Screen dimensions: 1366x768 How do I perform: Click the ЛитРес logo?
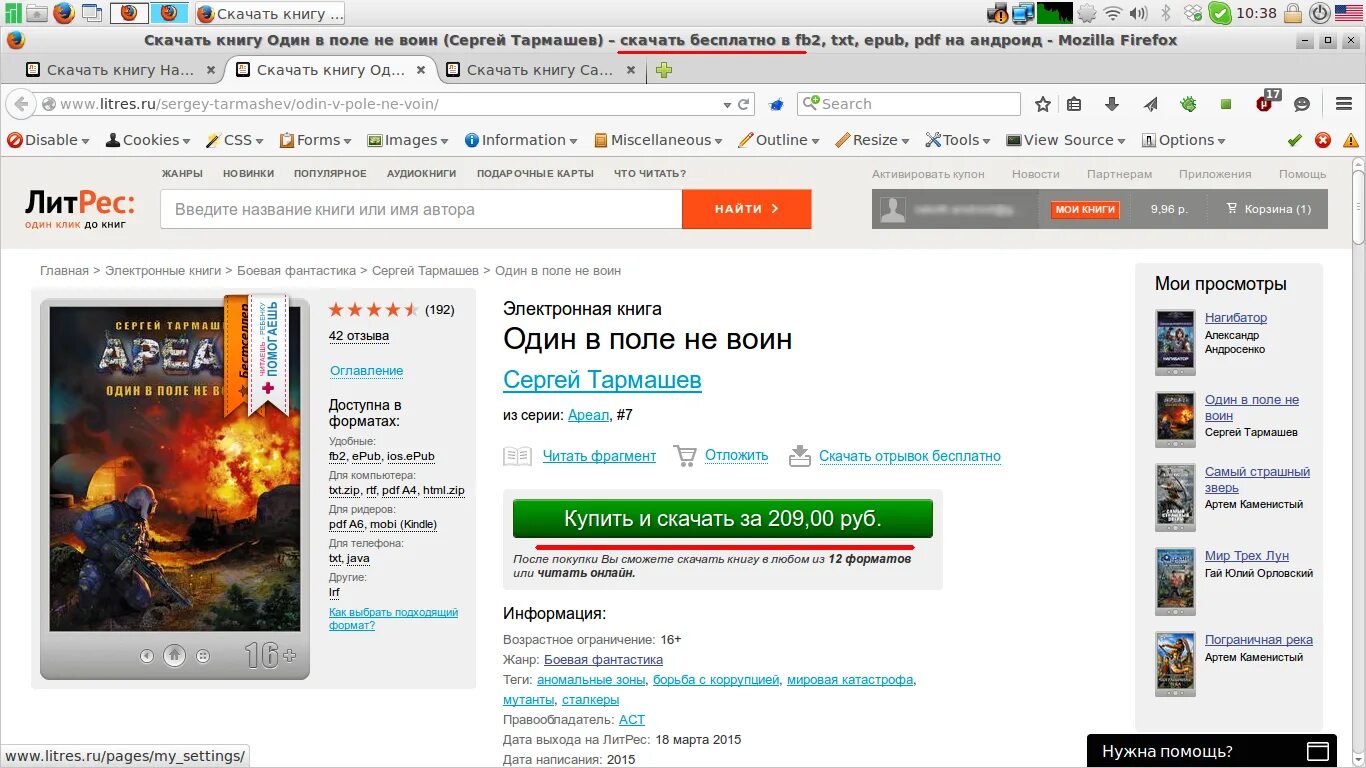(79, 209)
